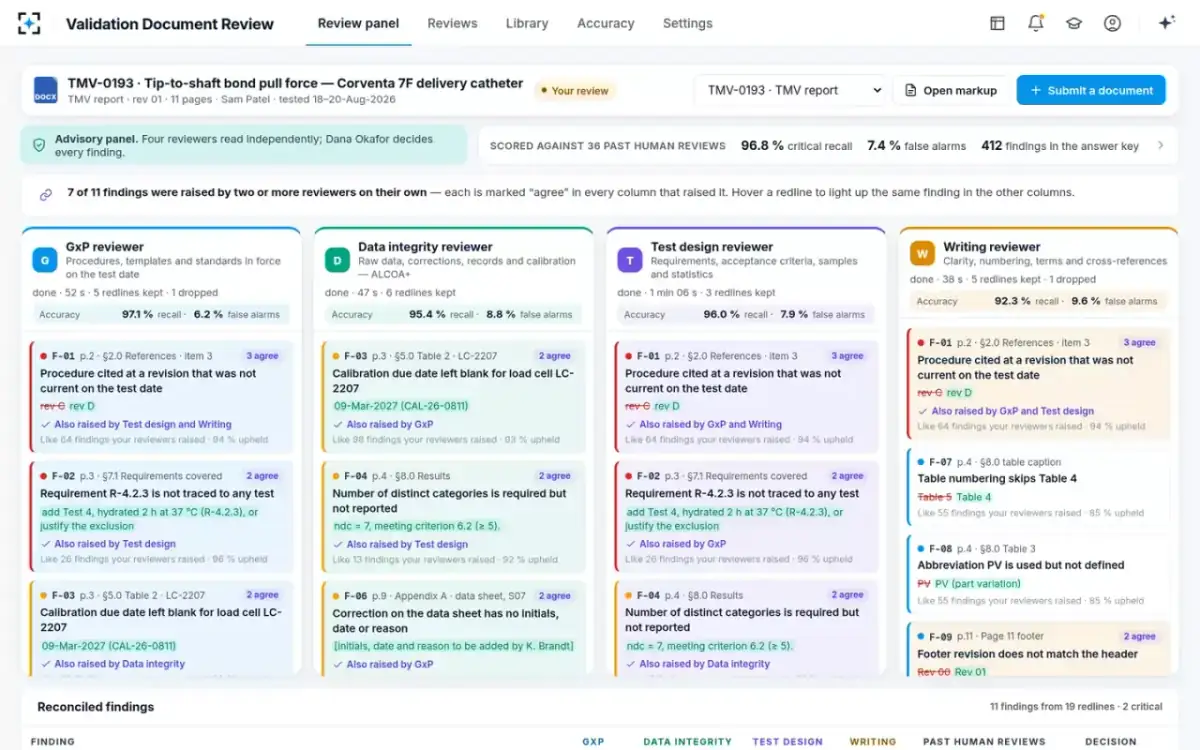Click the Writing reviewer W avatar
This screenshot has width=1200, height=750.
coord(922,254)
